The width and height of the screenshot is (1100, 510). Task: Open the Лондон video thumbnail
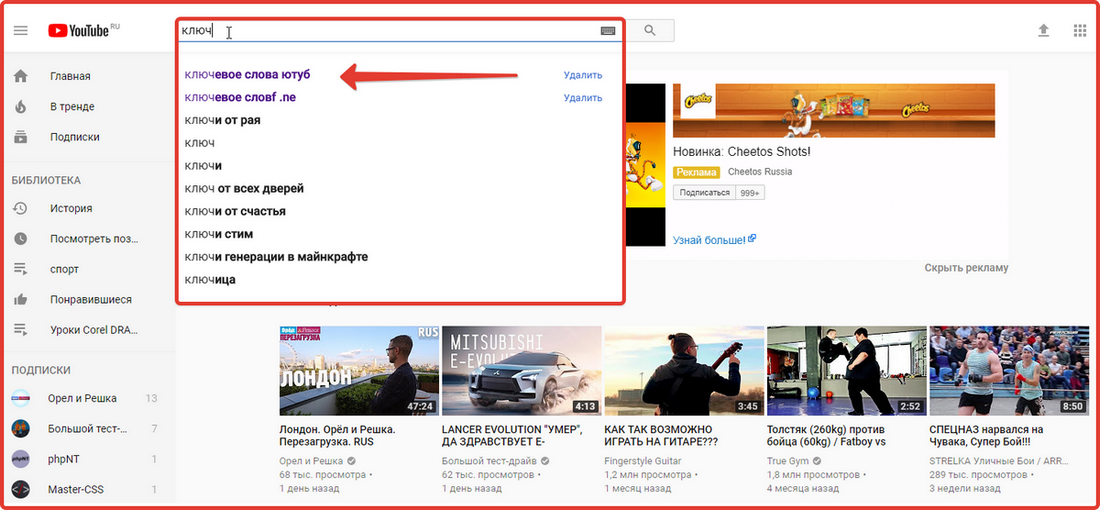358,370
